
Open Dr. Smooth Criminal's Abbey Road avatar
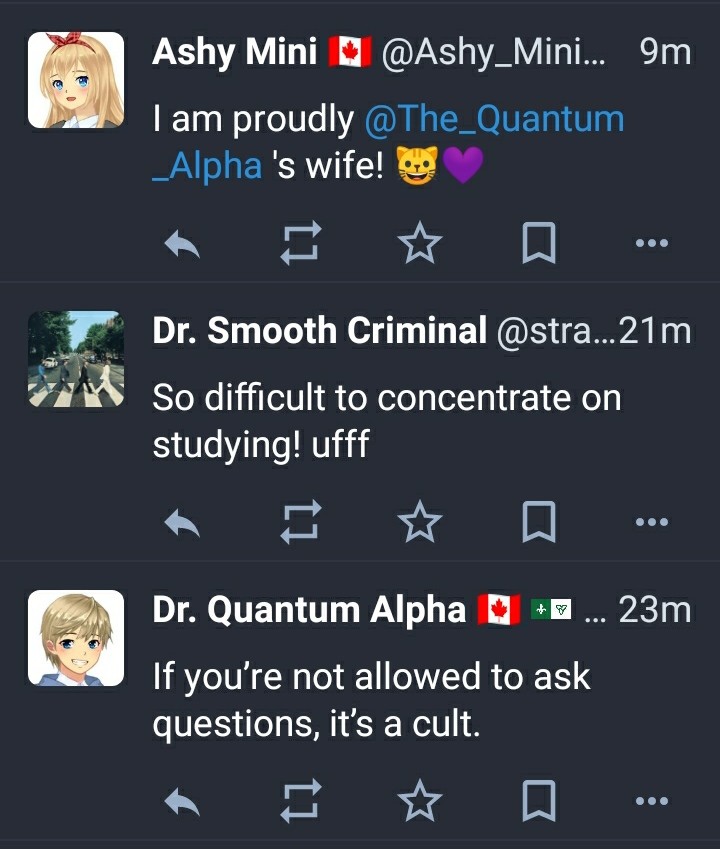pos(76,359)
